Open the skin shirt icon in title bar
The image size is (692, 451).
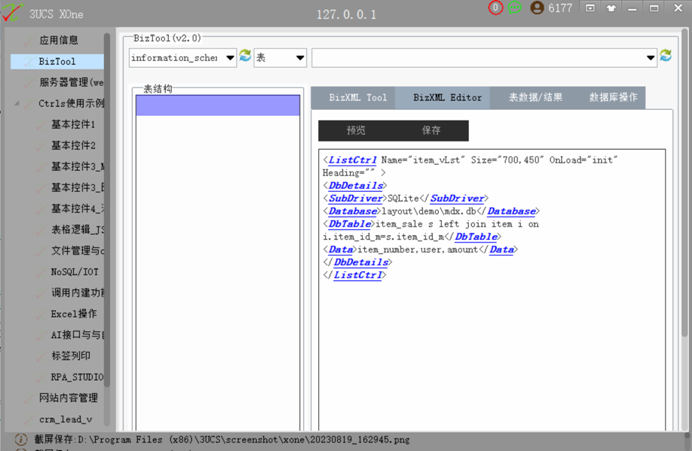[611, 8]
